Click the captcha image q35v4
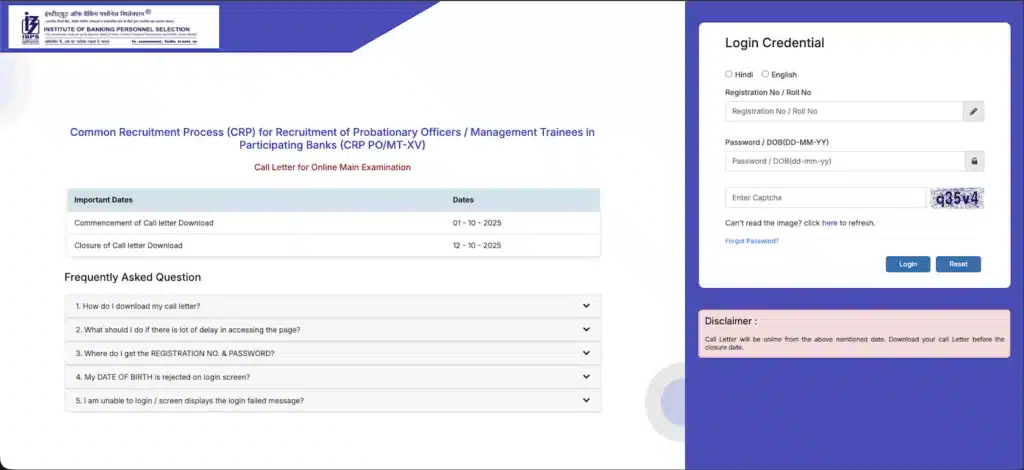Screen dimensions: 1024x470 coord(957,198)
